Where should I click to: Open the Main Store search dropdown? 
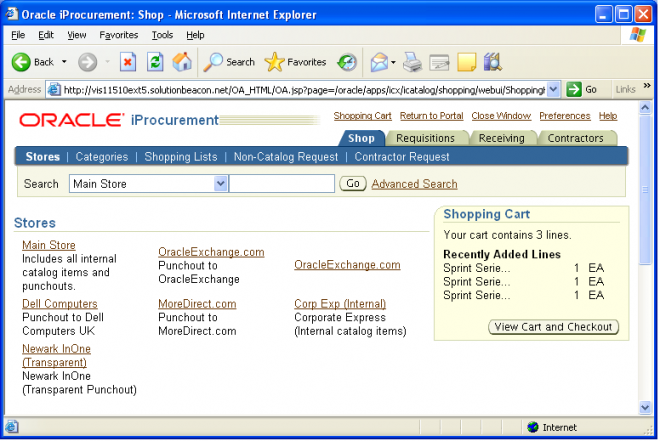149,184
